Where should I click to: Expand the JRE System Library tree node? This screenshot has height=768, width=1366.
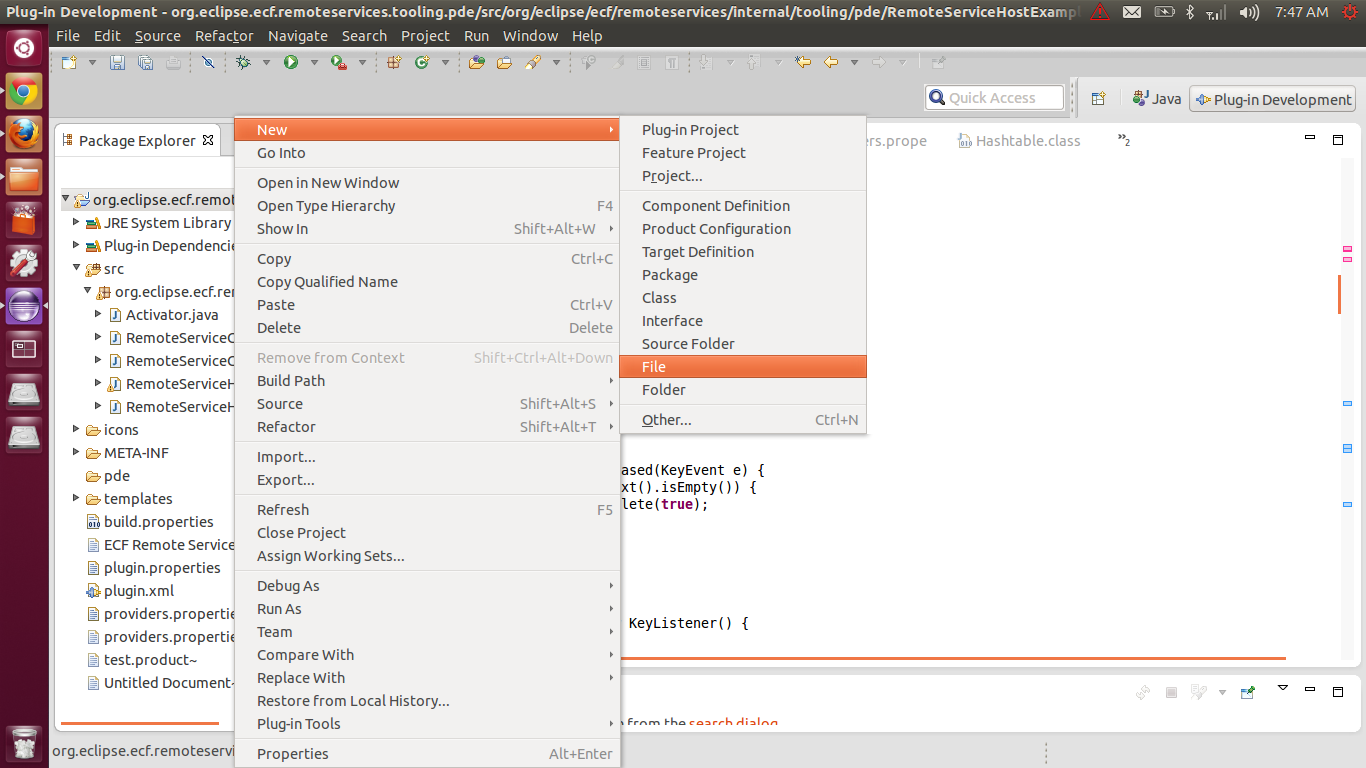pos(76,222)
